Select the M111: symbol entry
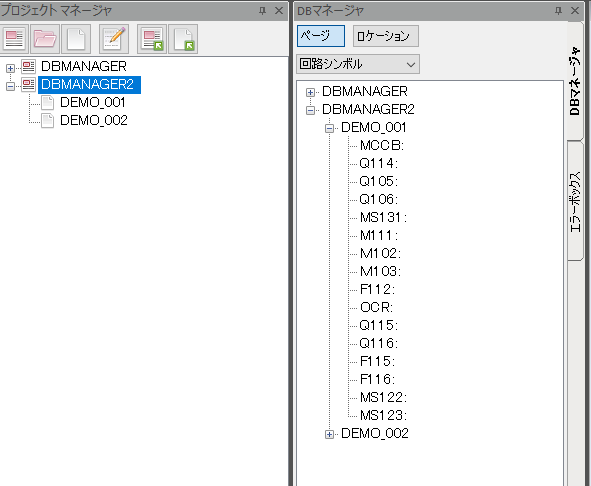Screen dimensions: 591x486 coord(379,236)
